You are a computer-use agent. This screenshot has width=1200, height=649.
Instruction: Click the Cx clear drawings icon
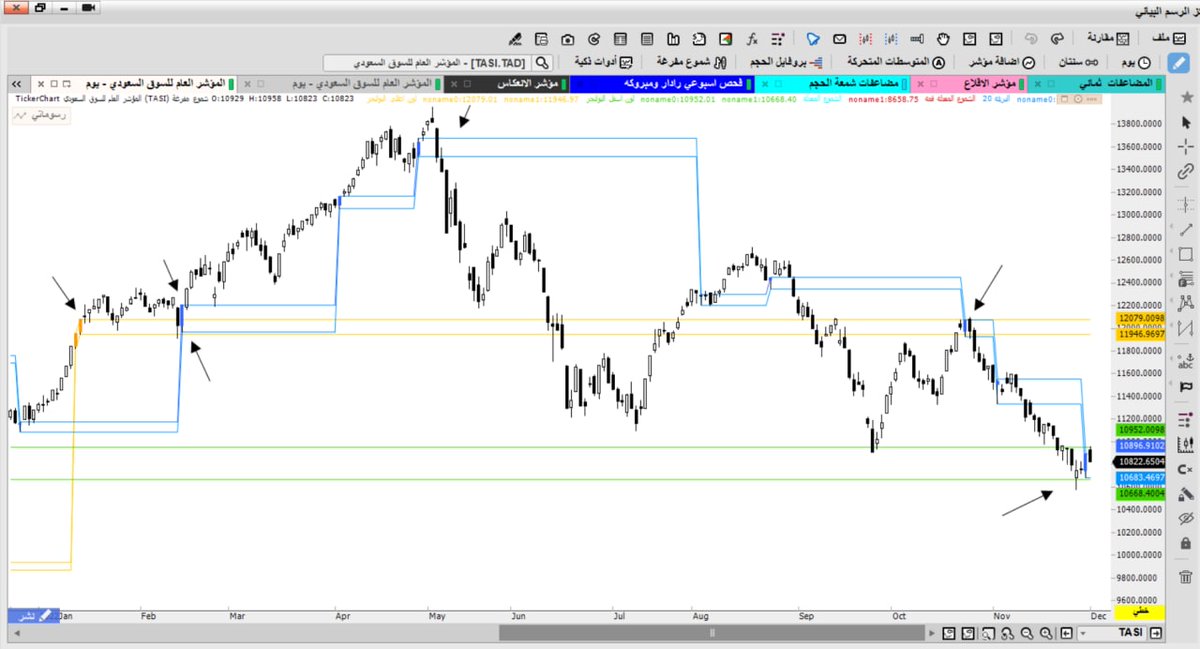1185,469
